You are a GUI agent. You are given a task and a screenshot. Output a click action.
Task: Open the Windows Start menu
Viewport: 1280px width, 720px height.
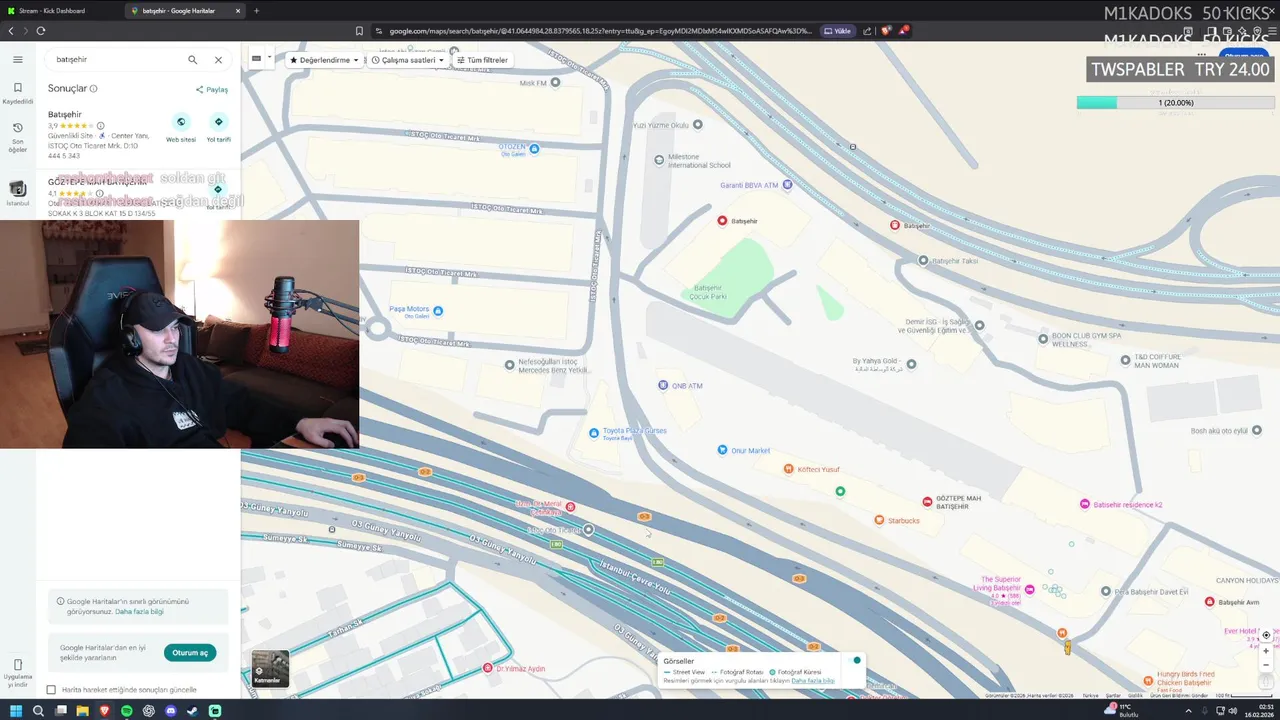[16, 711]
